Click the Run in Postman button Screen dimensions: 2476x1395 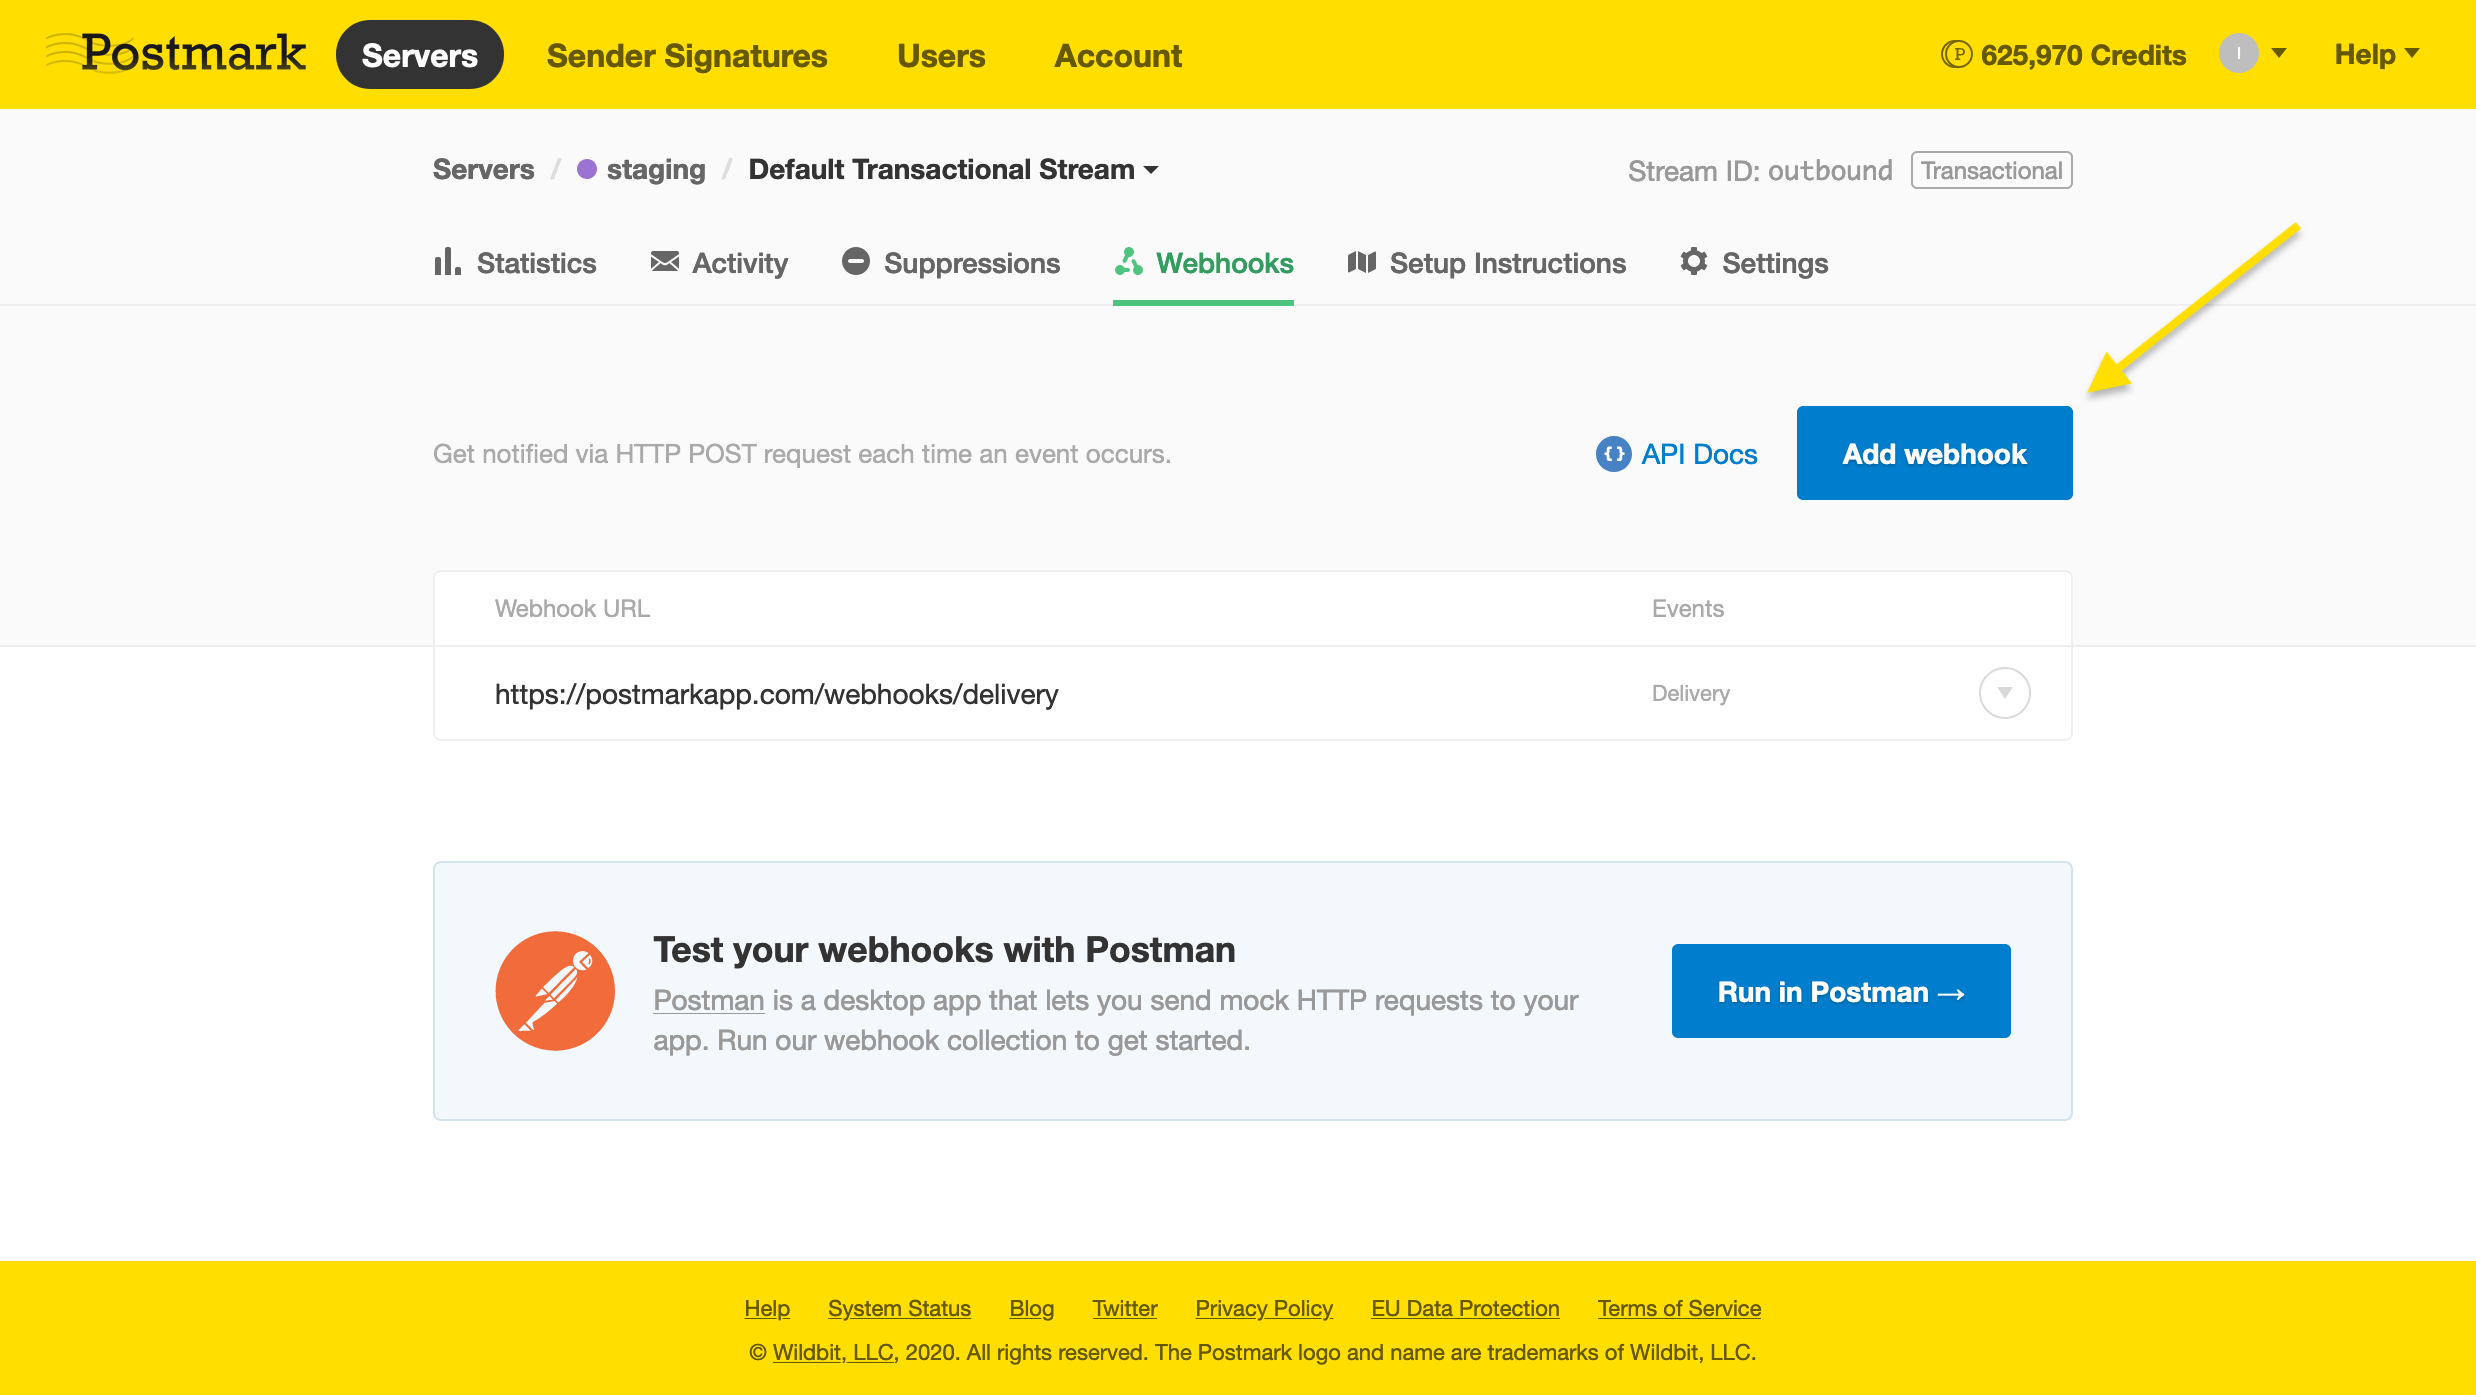pos(1841,991)
